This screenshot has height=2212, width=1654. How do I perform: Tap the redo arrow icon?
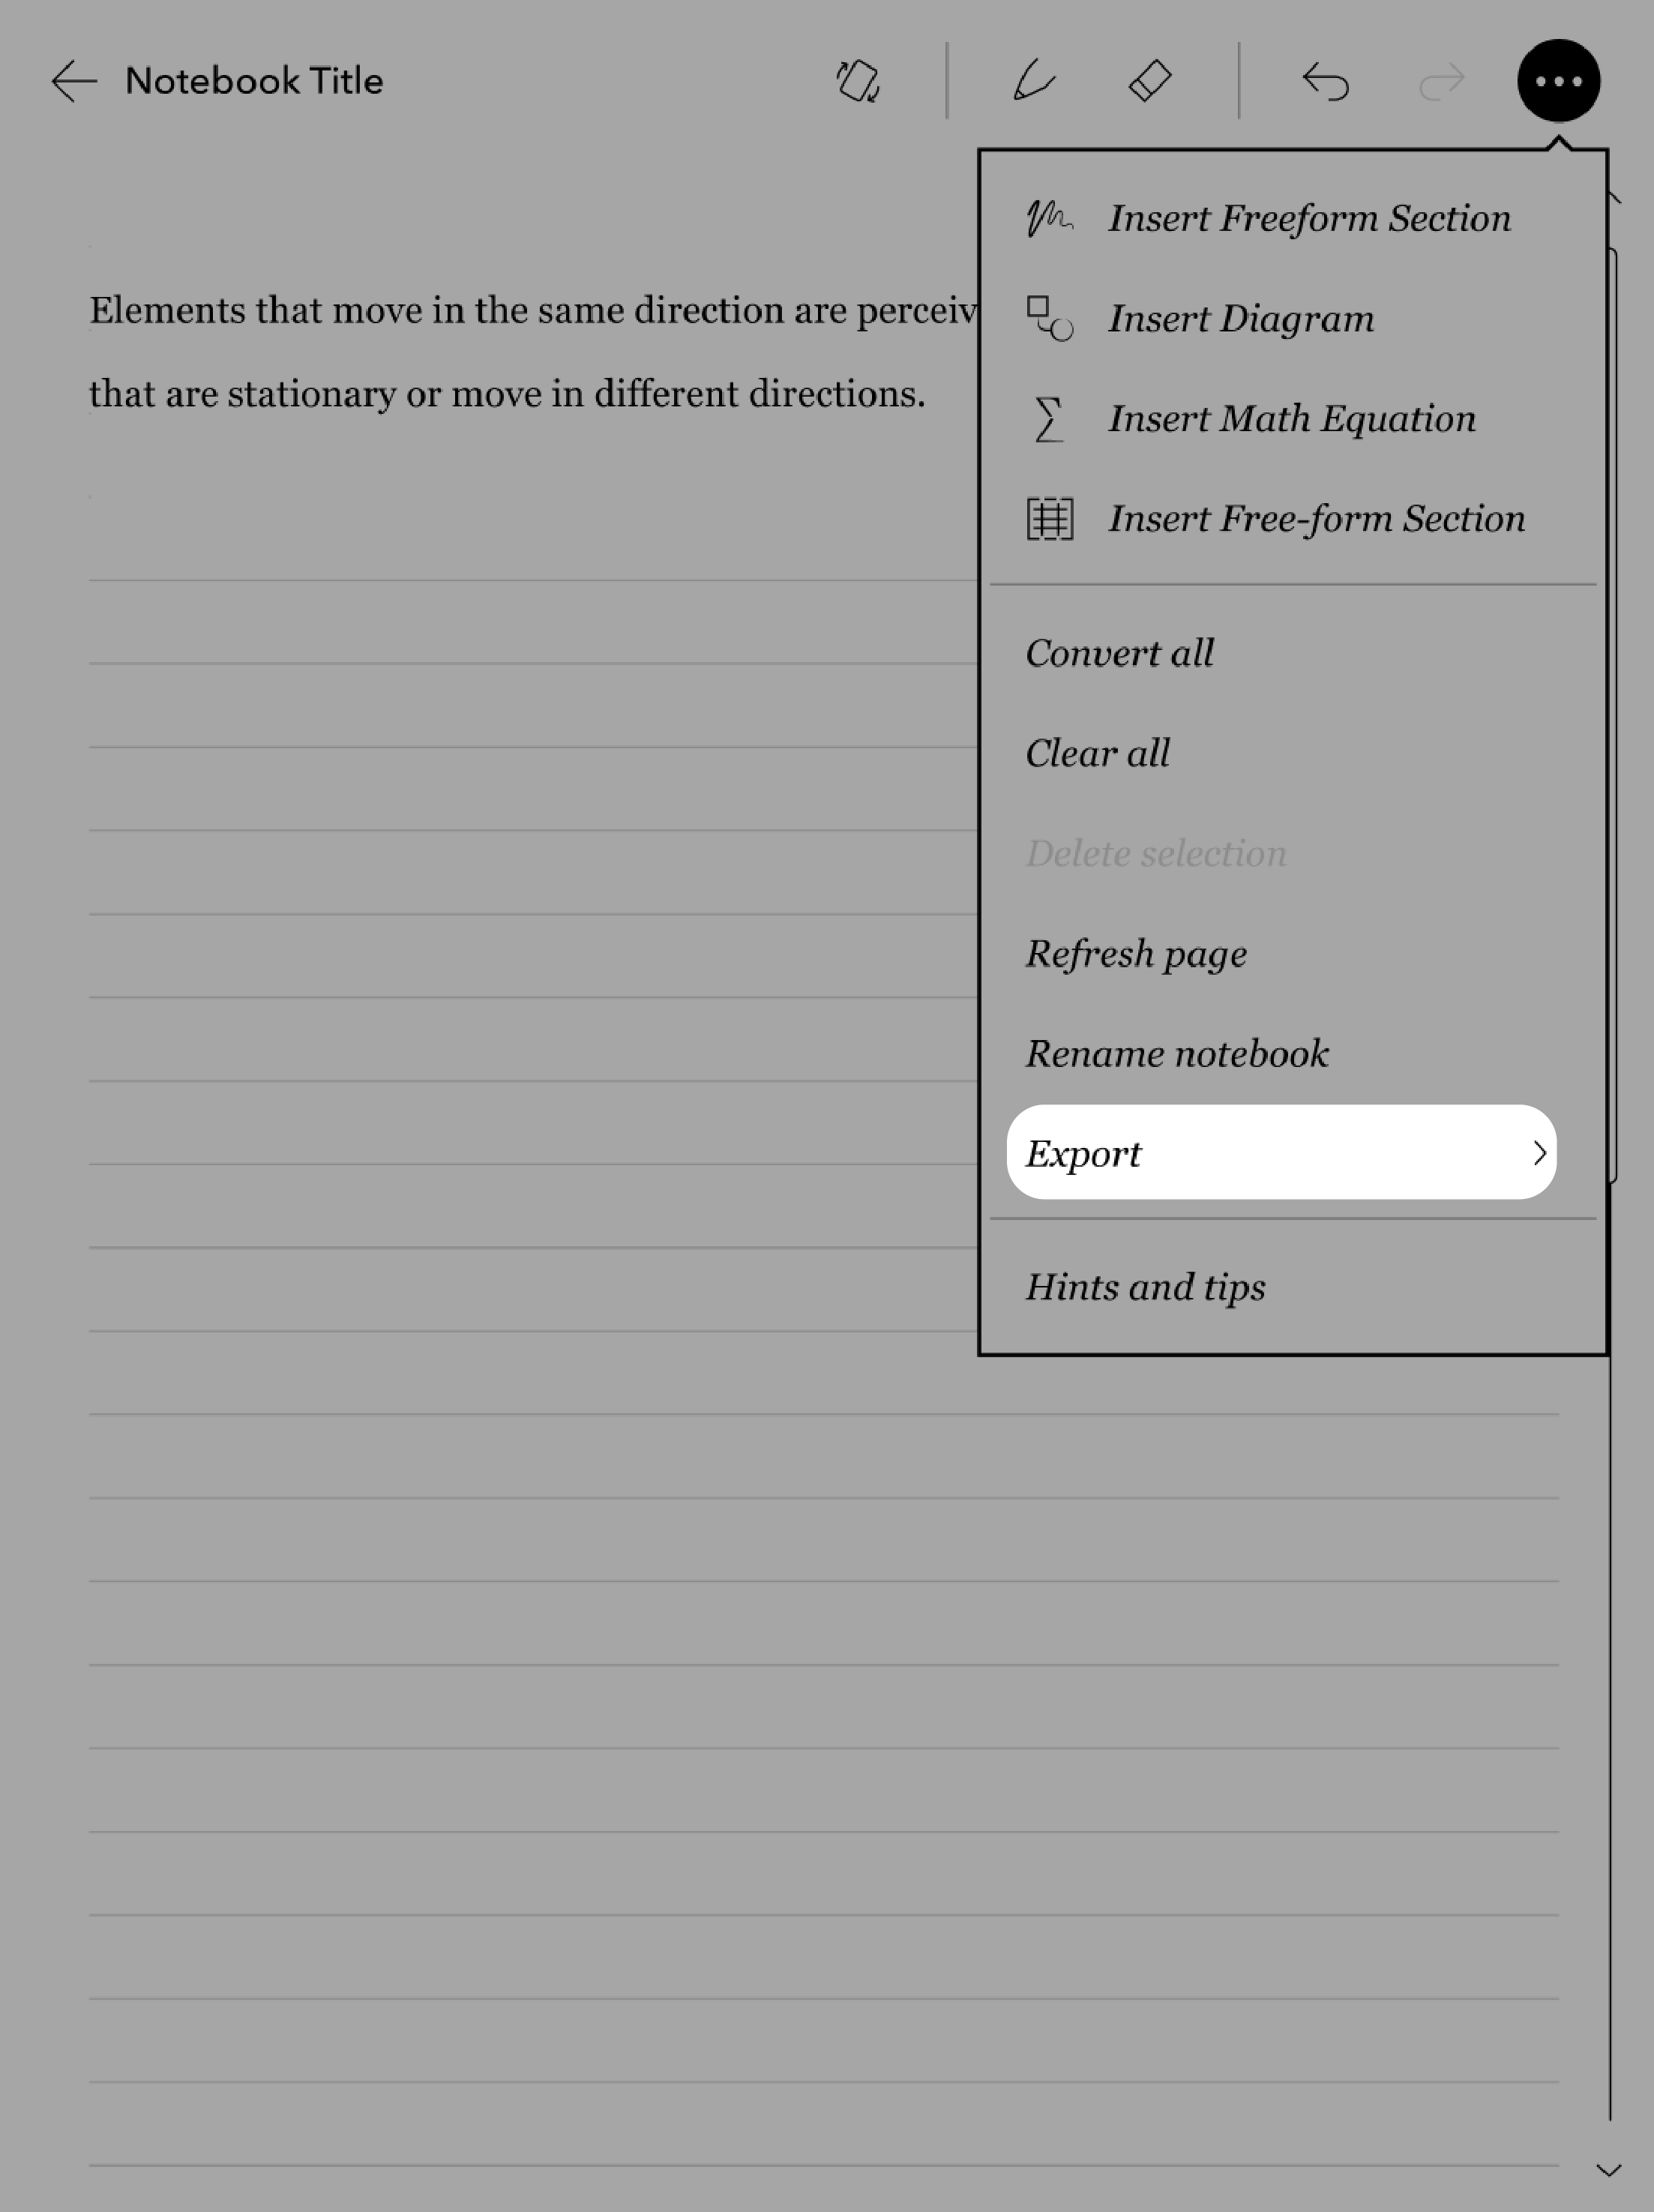1442,80
